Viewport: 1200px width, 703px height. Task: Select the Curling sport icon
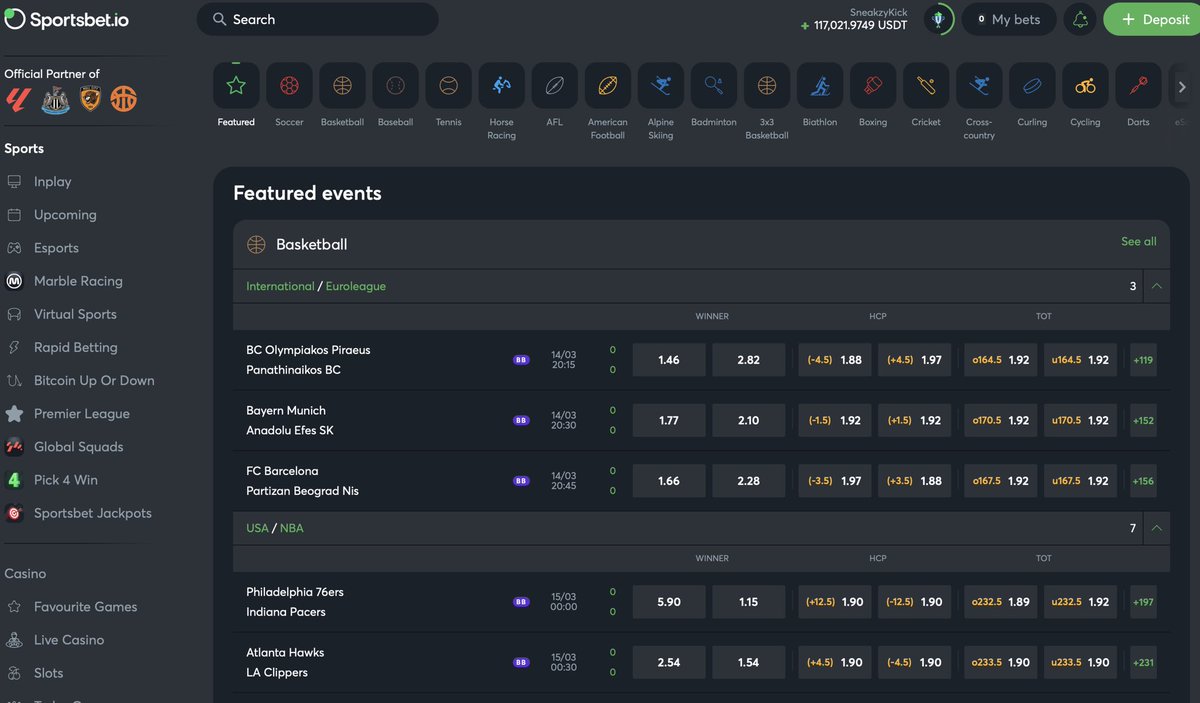tap(1032, 86)
